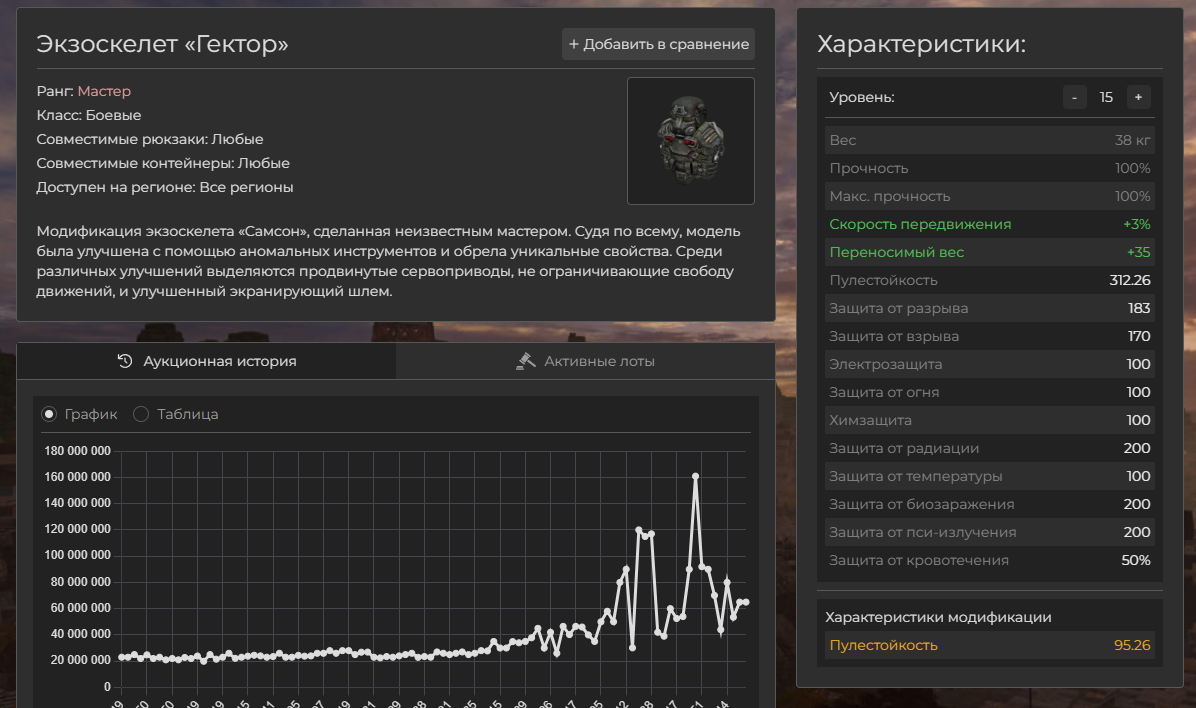Click the last data point on the price graph
This screenshot has width=1196, height=708.
click(x=745, y=602)
